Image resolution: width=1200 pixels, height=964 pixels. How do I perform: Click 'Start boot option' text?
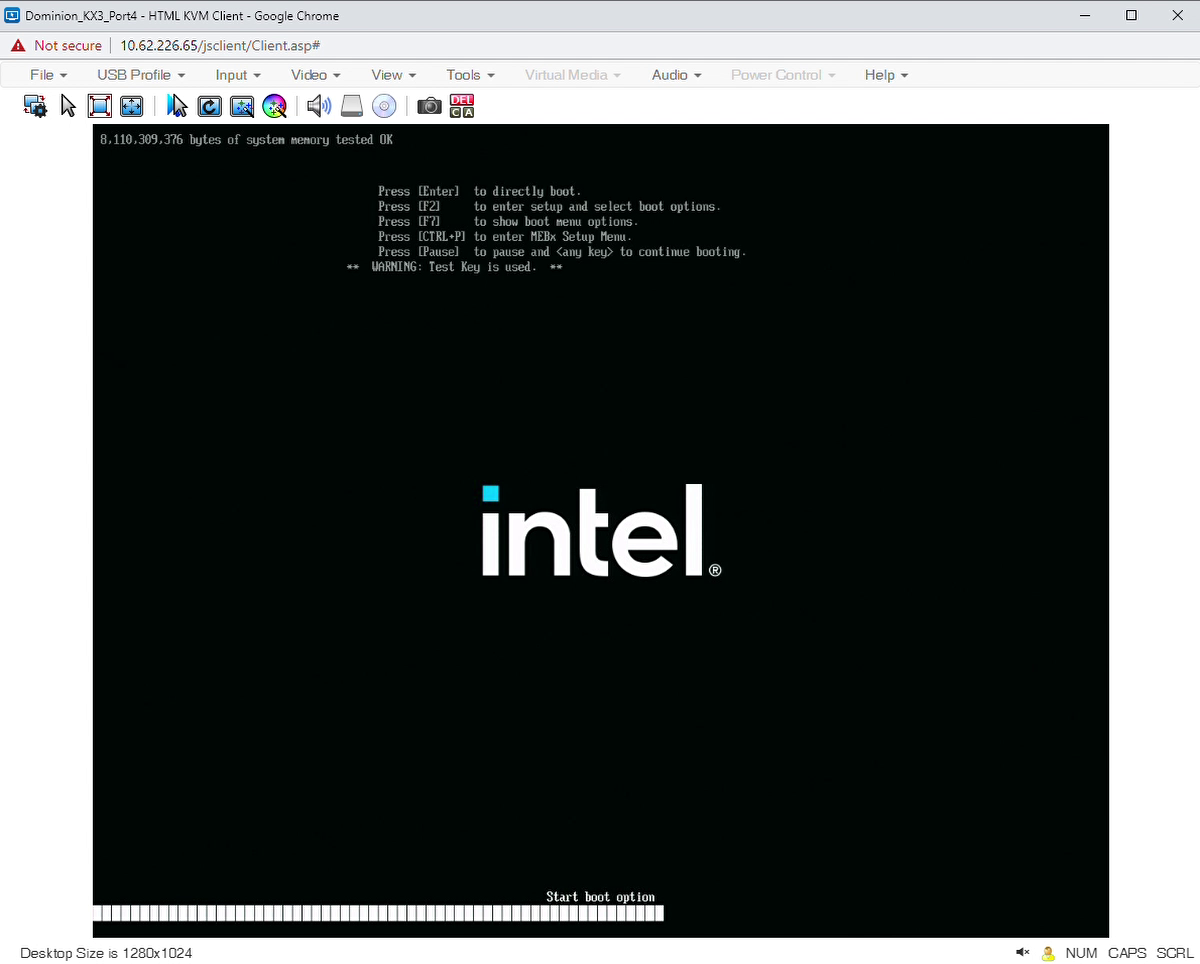tap(600, 897)
